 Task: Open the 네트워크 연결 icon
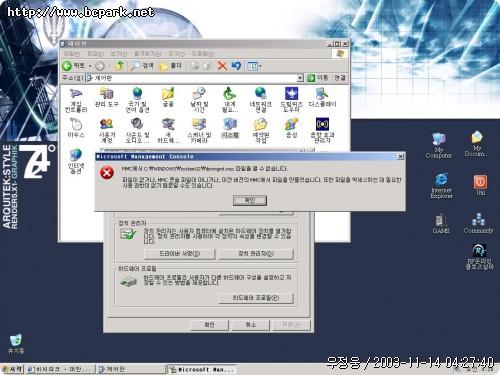point(261,100)
